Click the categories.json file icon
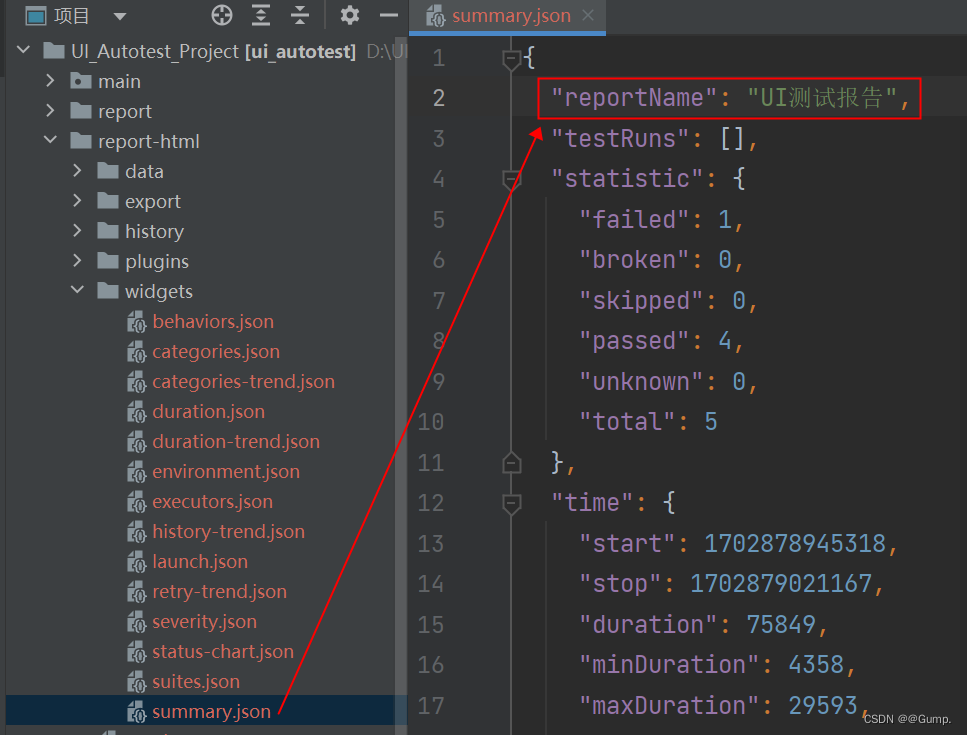Image resolution: width=967 pixels, height=735 pixels. pyautogui.click(x=136, y=352)
